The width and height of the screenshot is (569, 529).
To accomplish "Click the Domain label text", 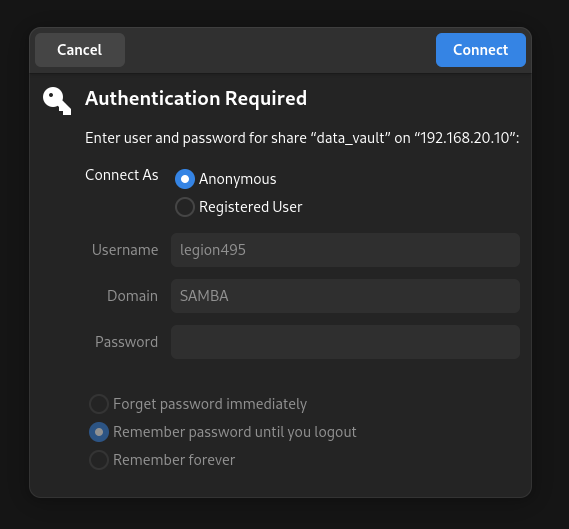I will (132, 296).
